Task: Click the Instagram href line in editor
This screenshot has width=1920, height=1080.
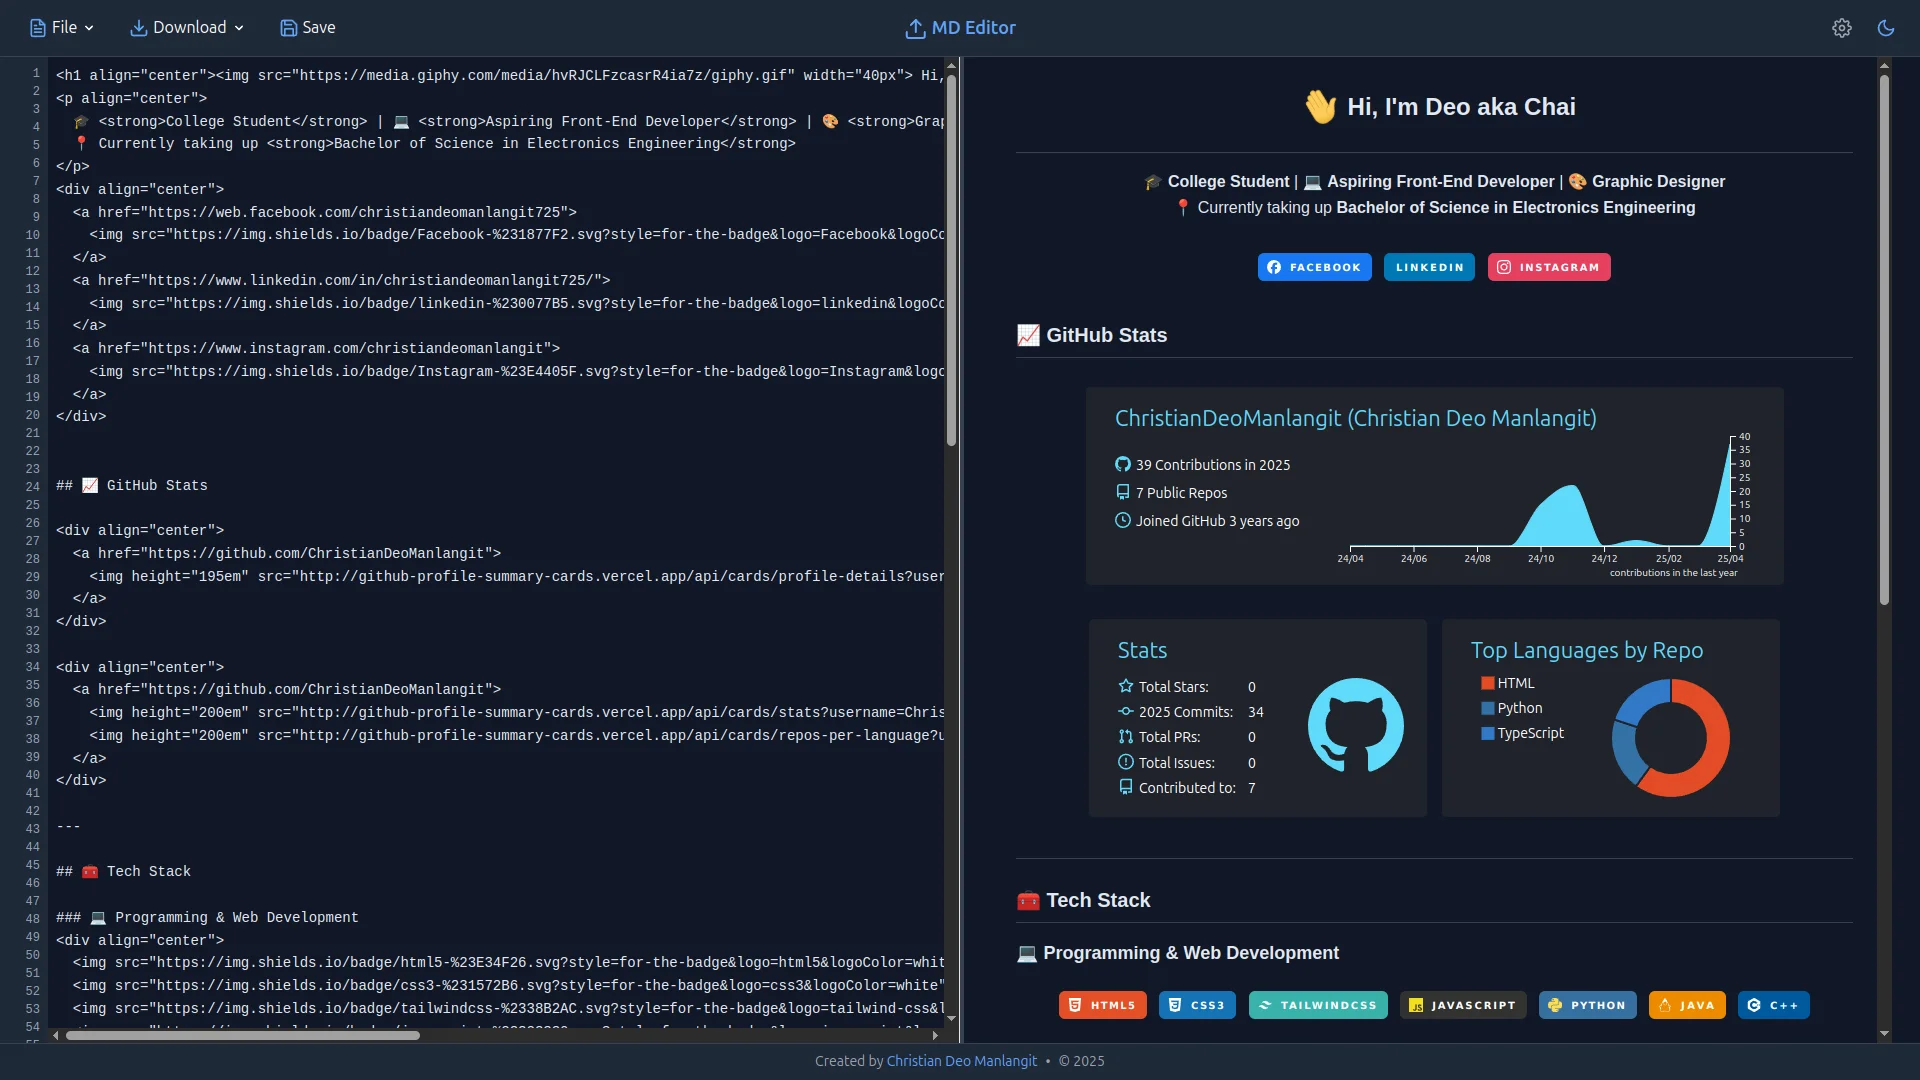Action: pos(316,348)
